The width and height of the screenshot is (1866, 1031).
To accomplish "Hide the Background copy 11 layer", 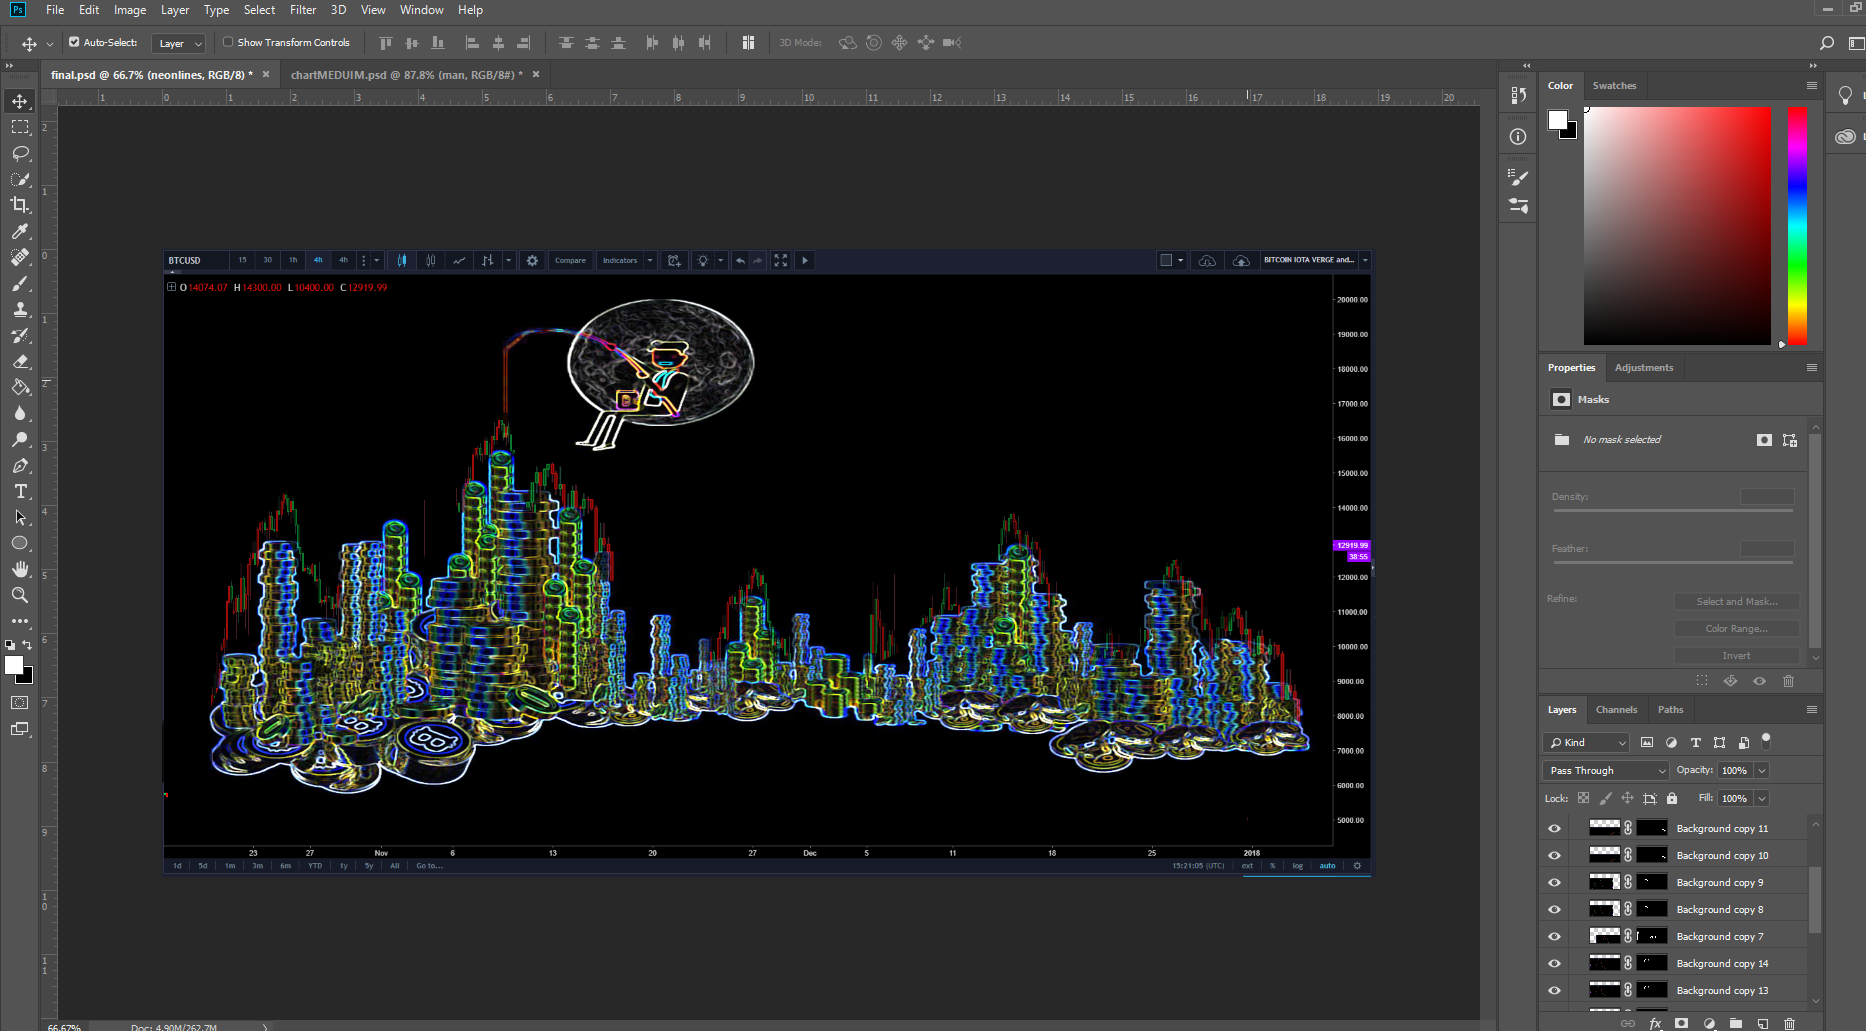I will coord(1554,828).
